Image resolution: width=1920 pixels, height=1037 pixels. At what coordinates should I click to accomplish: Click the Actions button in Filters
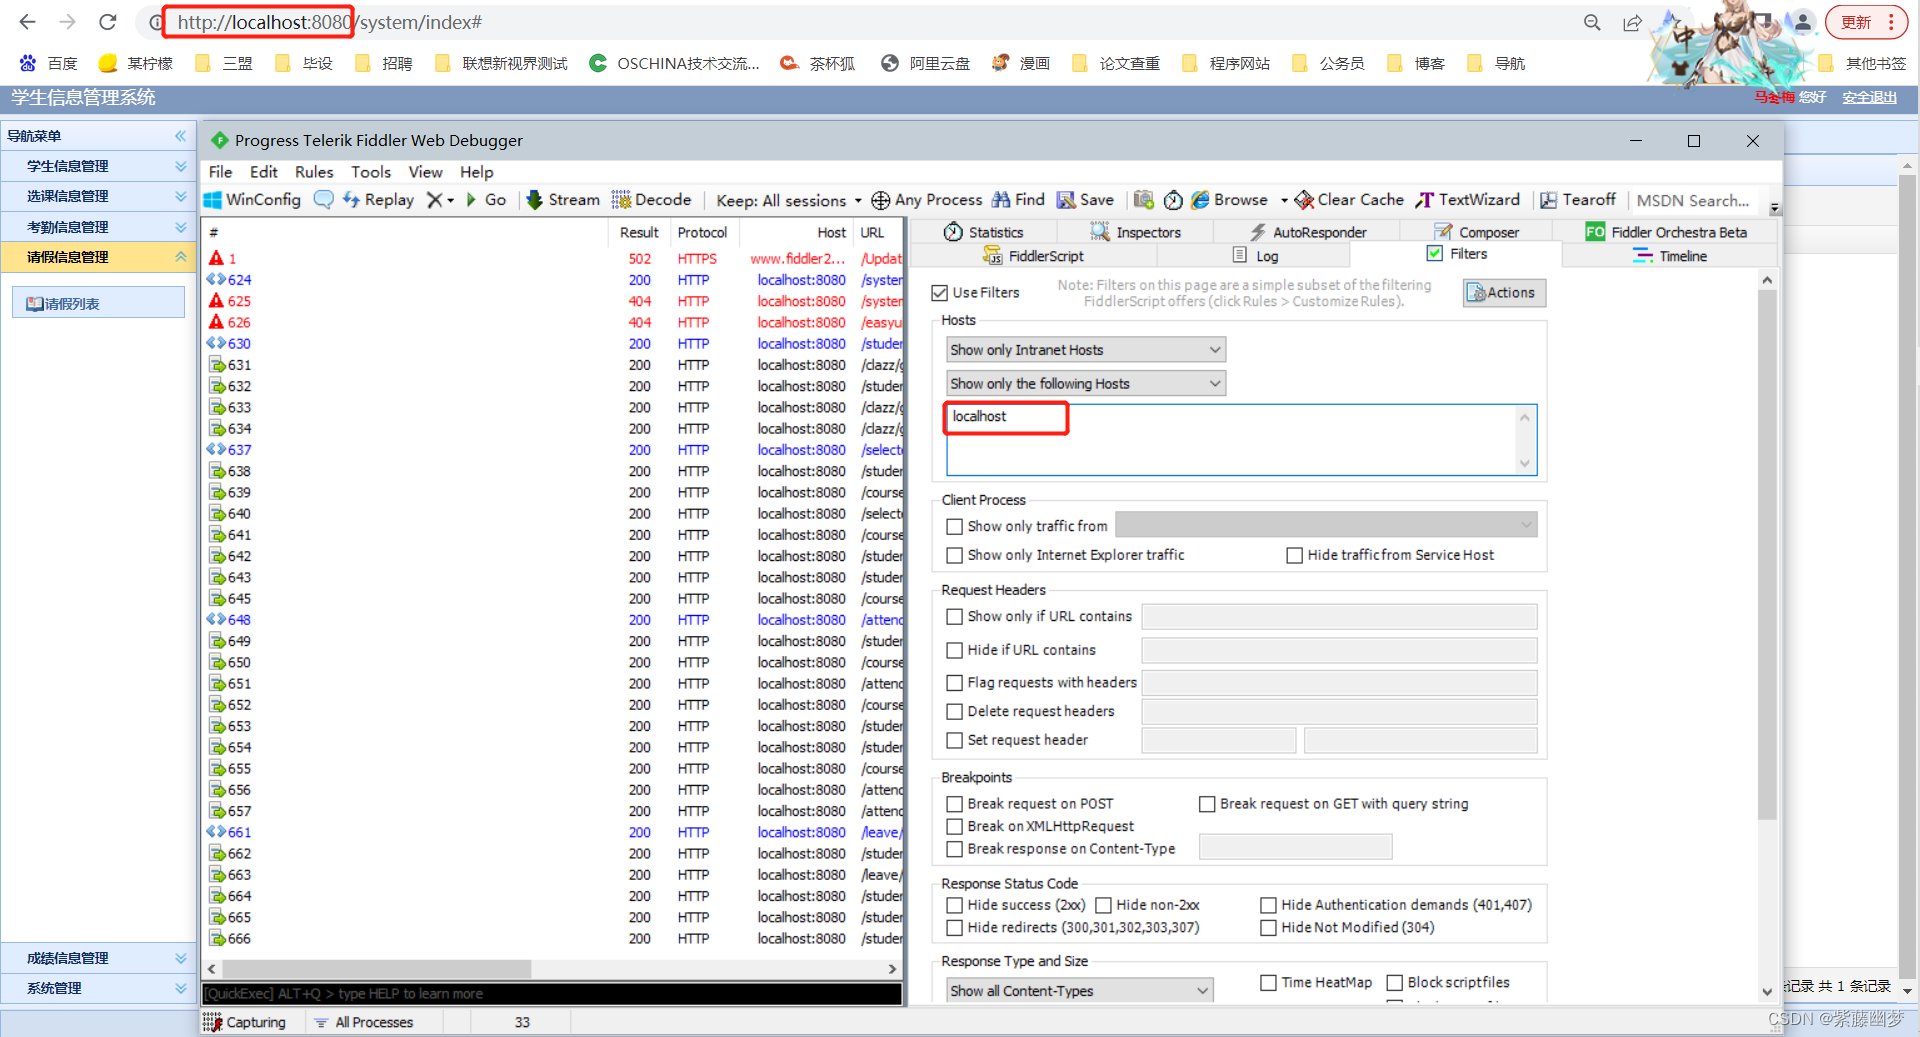click(1503, 293)
